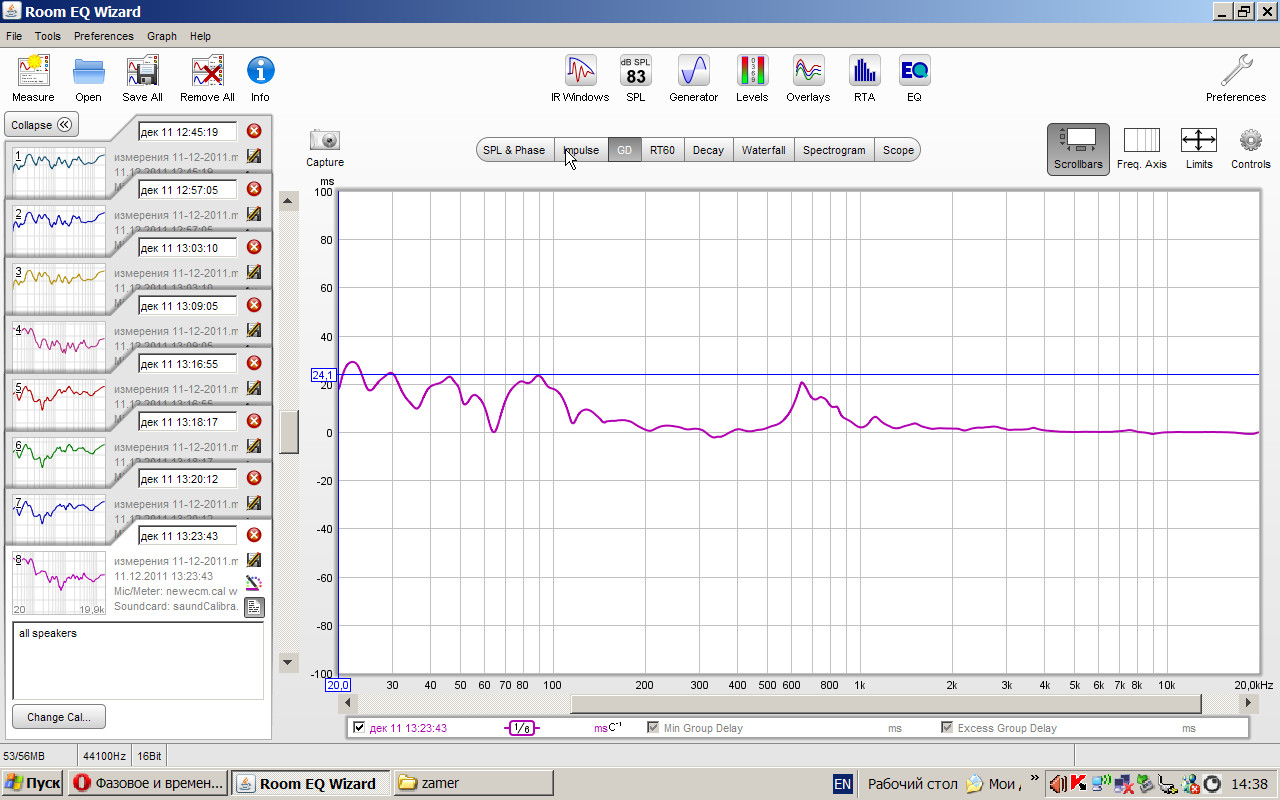Open the Levels meter icon
This screenshot has width=1280, height=800.
pos(752,79)
